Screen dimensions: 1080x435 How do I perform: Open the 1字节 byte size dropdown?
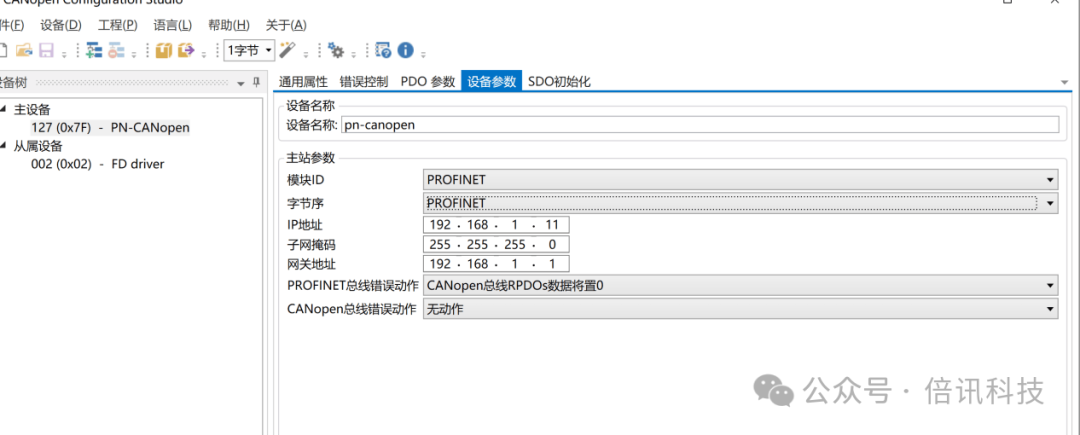point(249,50)
